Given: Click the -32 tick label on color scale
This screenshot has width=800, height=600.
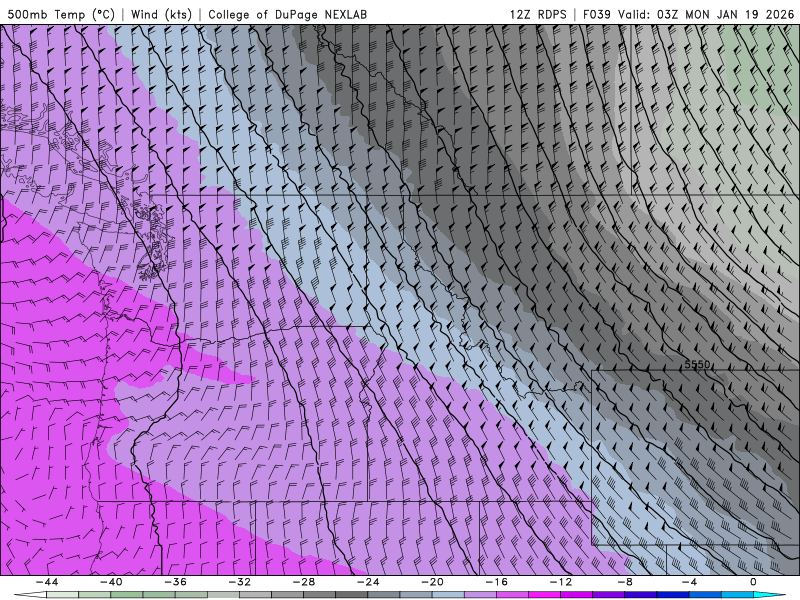Looking at the screenshot, I should 239,582.
